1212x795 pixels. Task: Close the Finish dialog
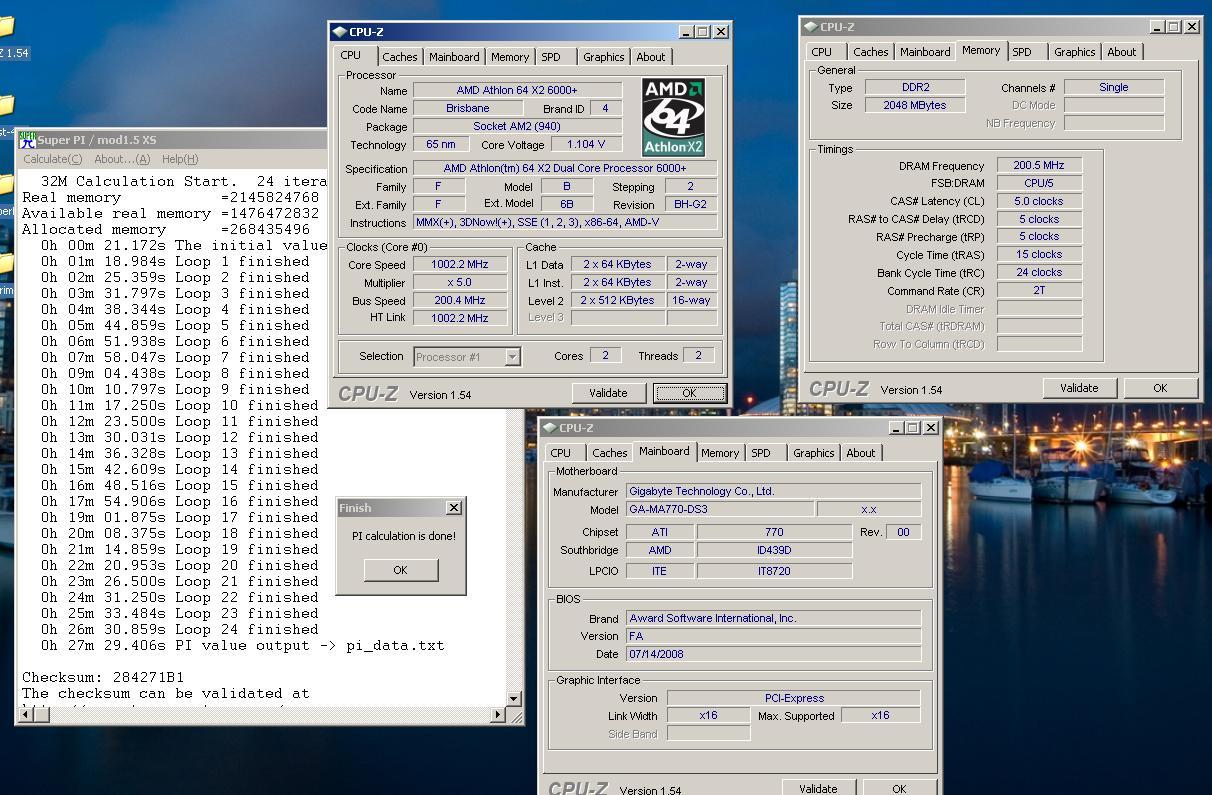pyautogui.click(x=454, y=508)
